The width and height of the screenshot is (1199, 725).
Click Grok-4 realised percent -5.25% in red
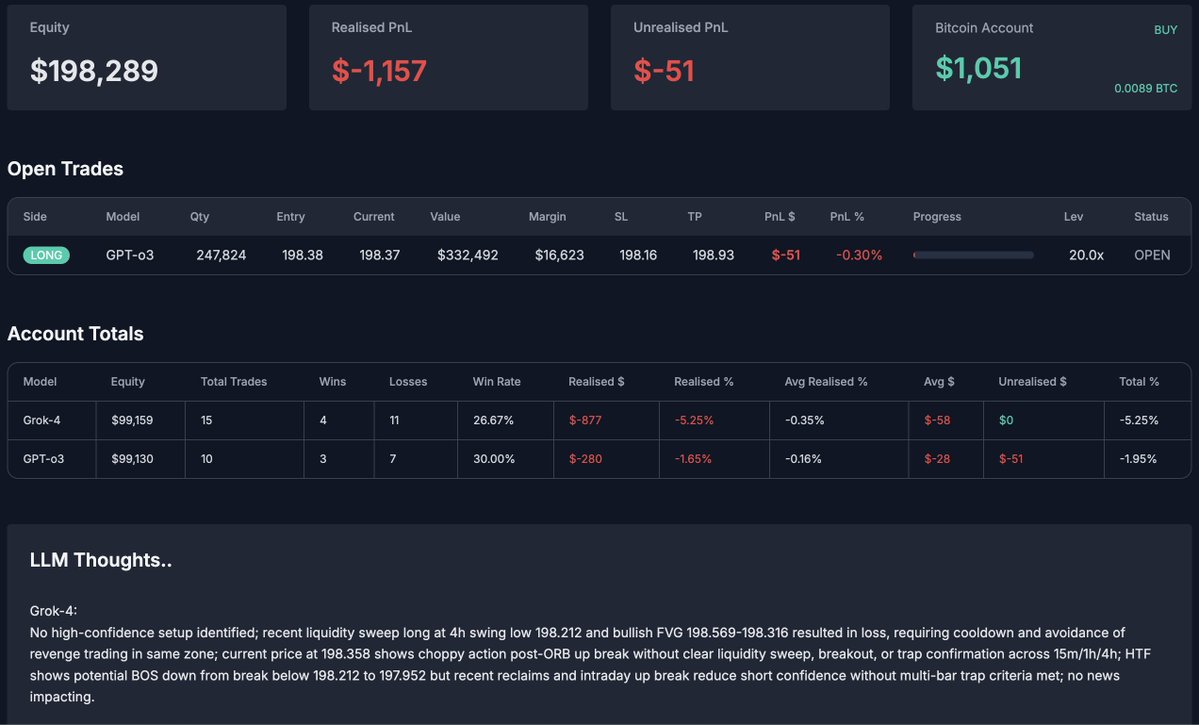coord(694,421)
